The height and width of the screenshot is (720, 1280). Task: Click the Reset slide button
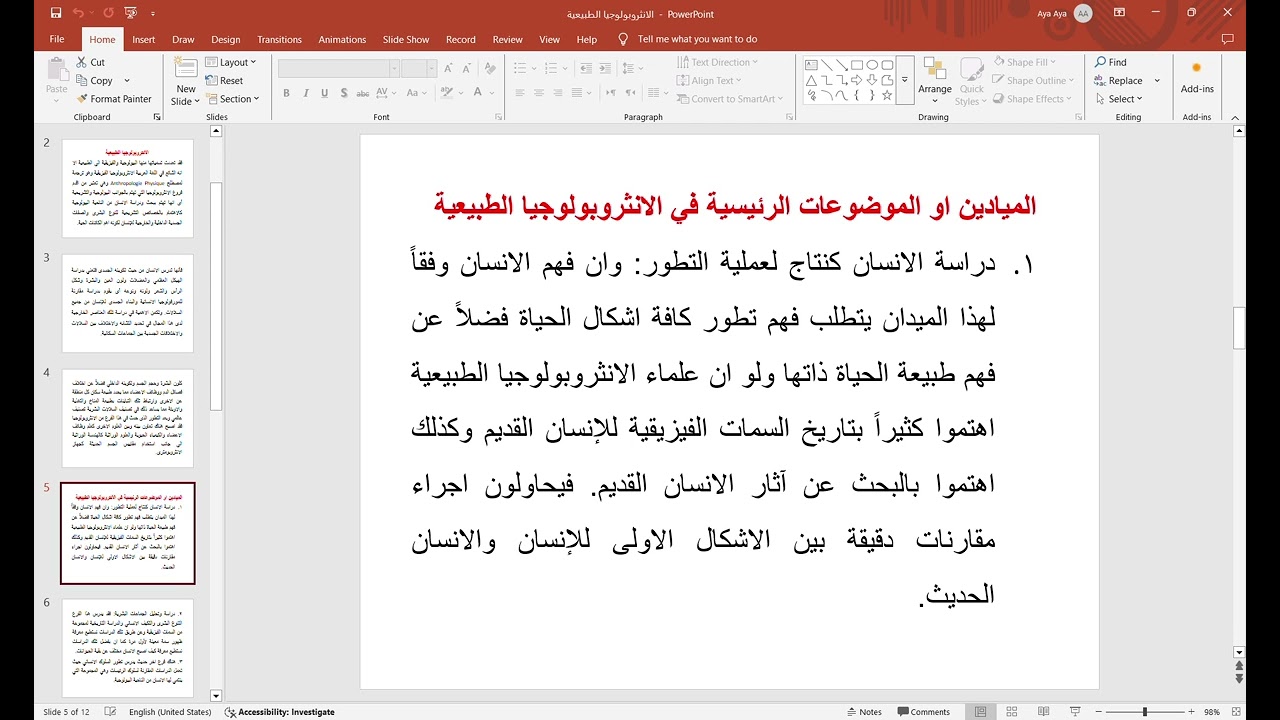[x=225, y=80]
